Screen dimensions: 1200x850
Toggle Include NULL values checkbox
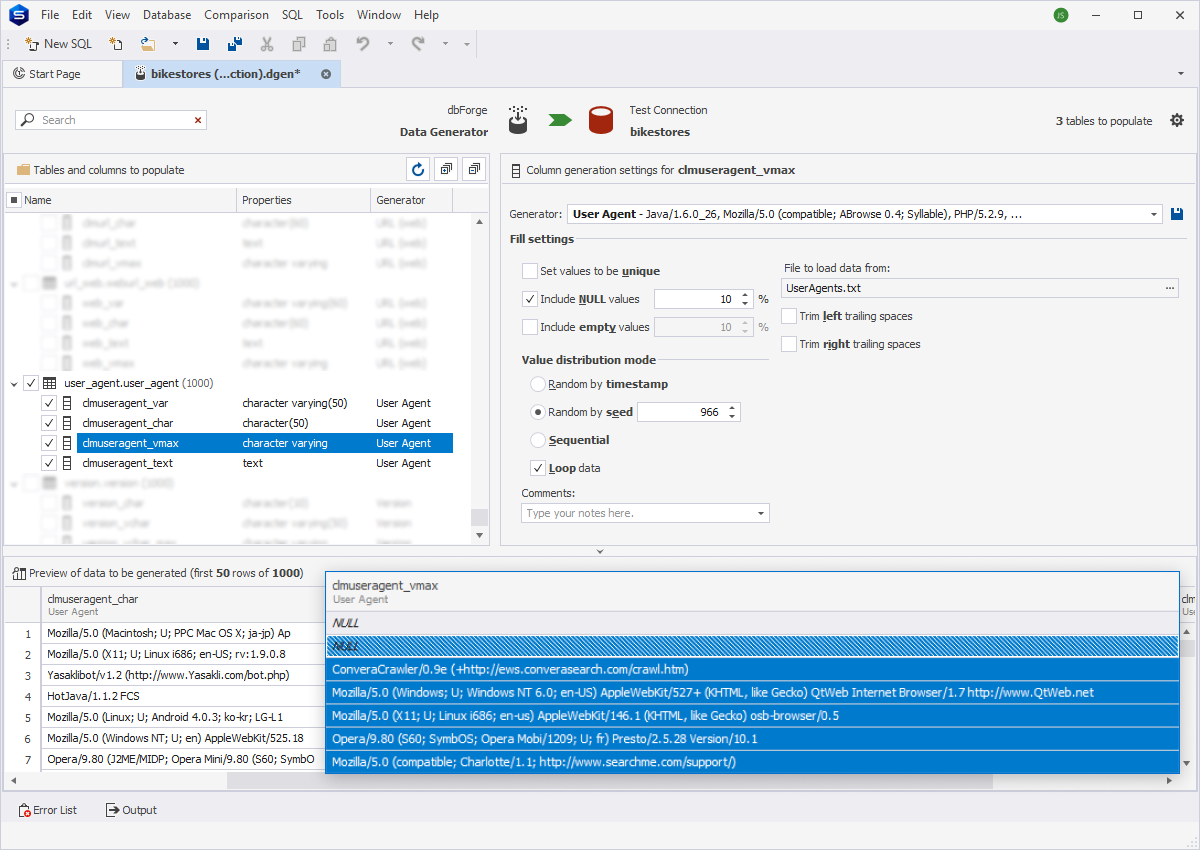(x=529, y=299)
